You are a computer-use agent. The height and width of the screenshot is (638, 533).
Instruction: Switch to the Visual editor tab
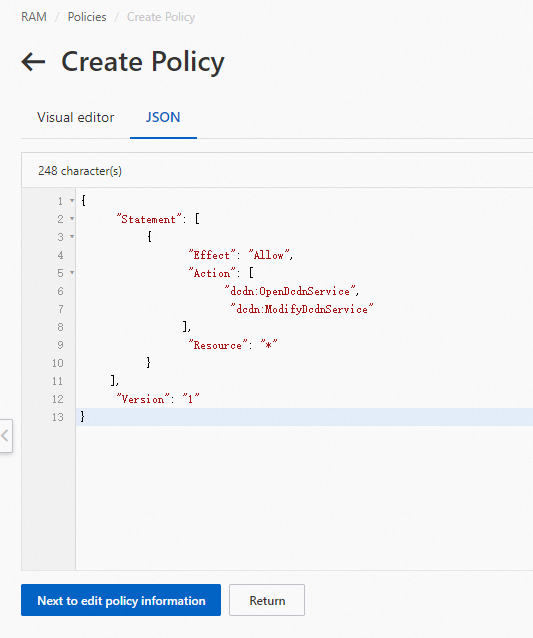[76, 118]
